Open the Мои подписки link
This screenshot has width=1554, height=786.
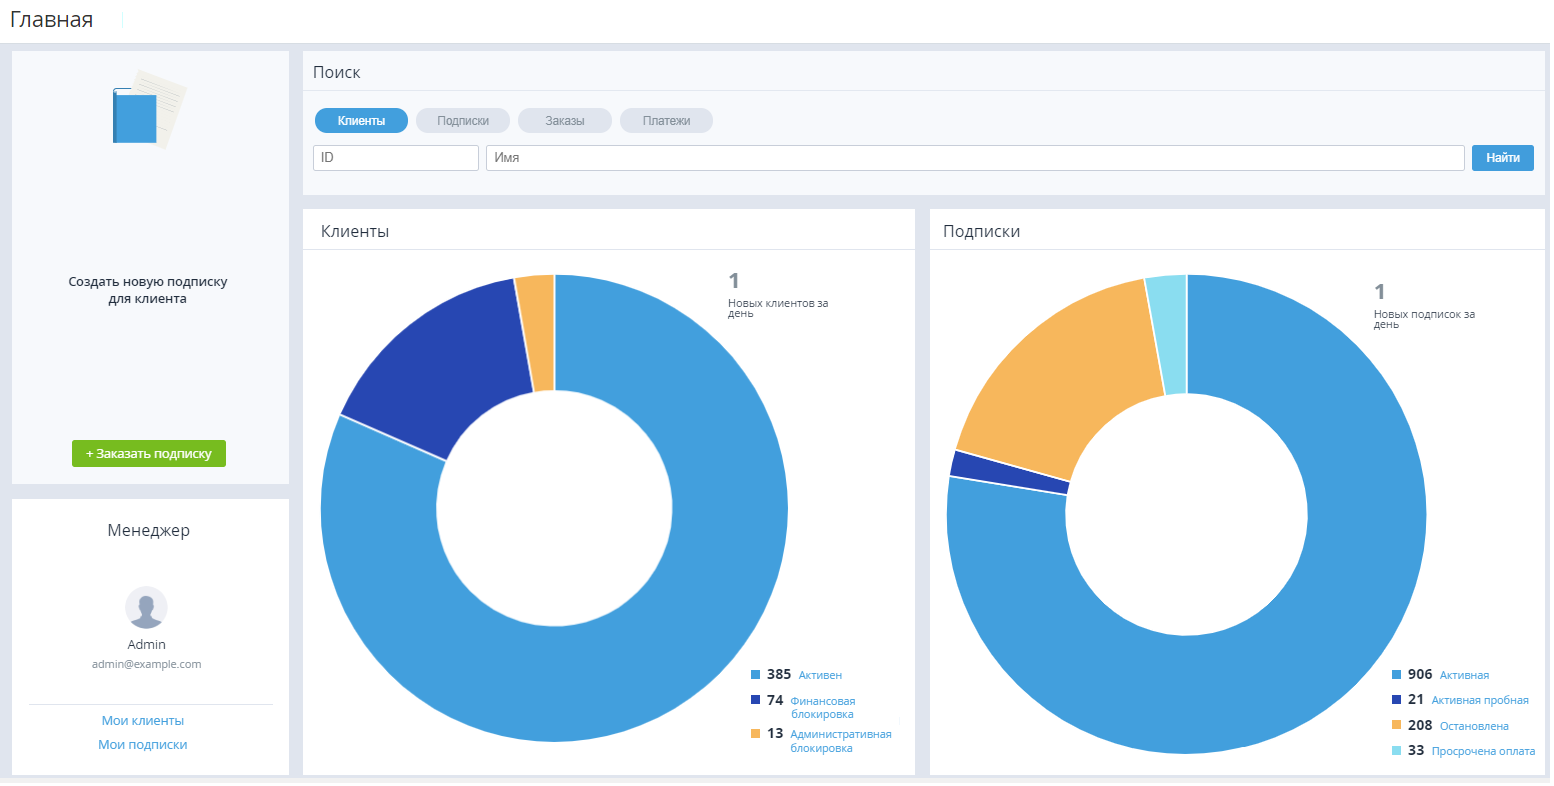pyautogui.click(x=143, y=744)
